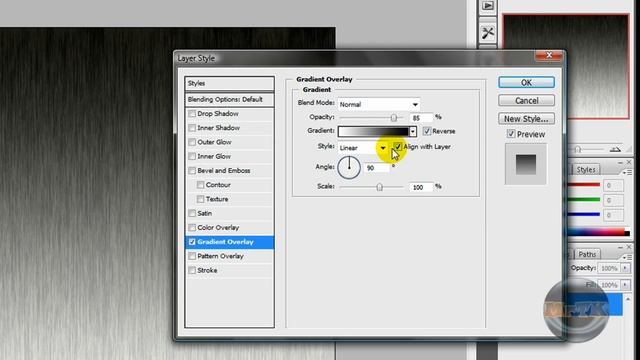The image size is (640, 360).
Task: Adjust the gradient Scale slider handle
Action: pyautogui.click(x=380, y=187)
